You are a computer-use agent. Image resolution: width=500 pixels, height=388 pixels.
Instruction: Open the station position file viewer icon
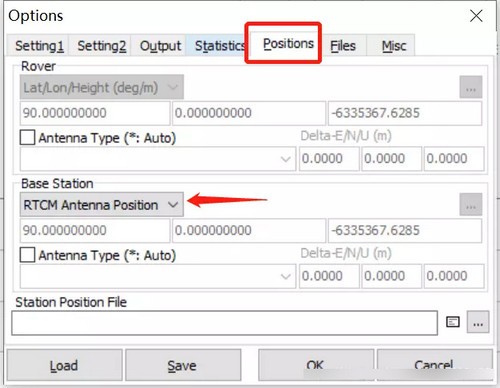click(x=453, y=322)
